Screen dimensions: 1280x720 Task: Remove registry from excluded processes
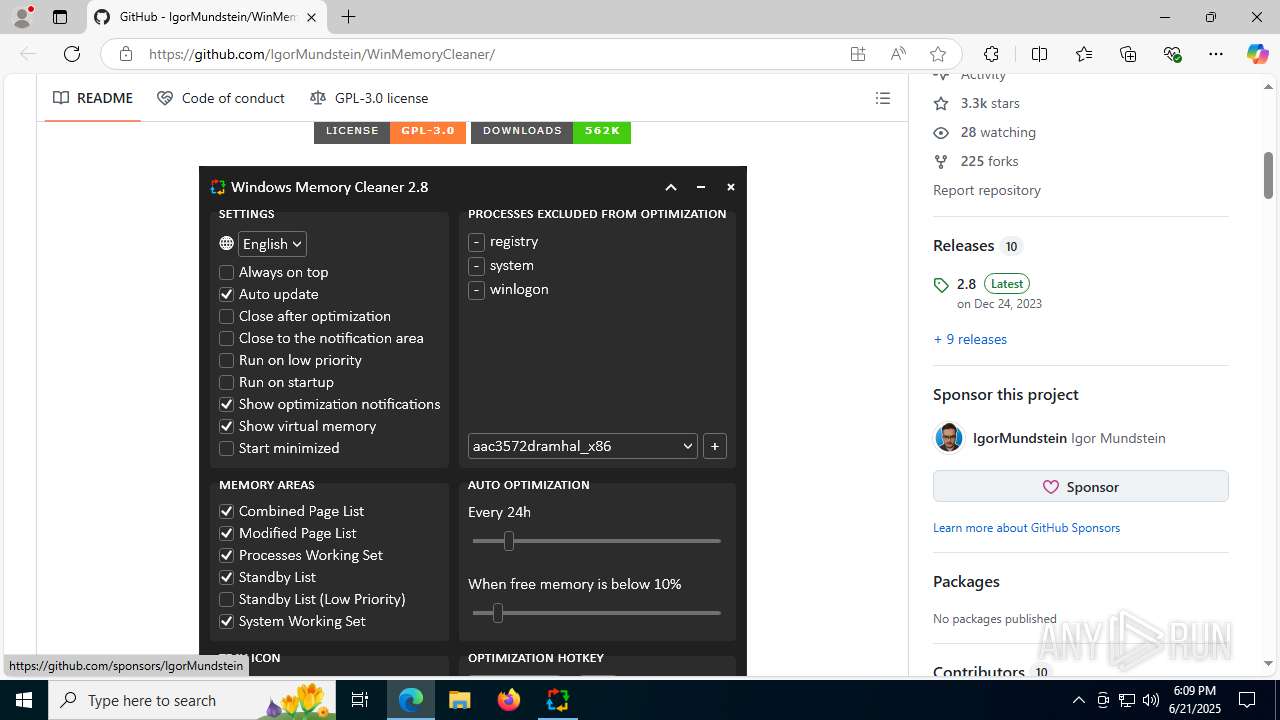click(476, 242)
